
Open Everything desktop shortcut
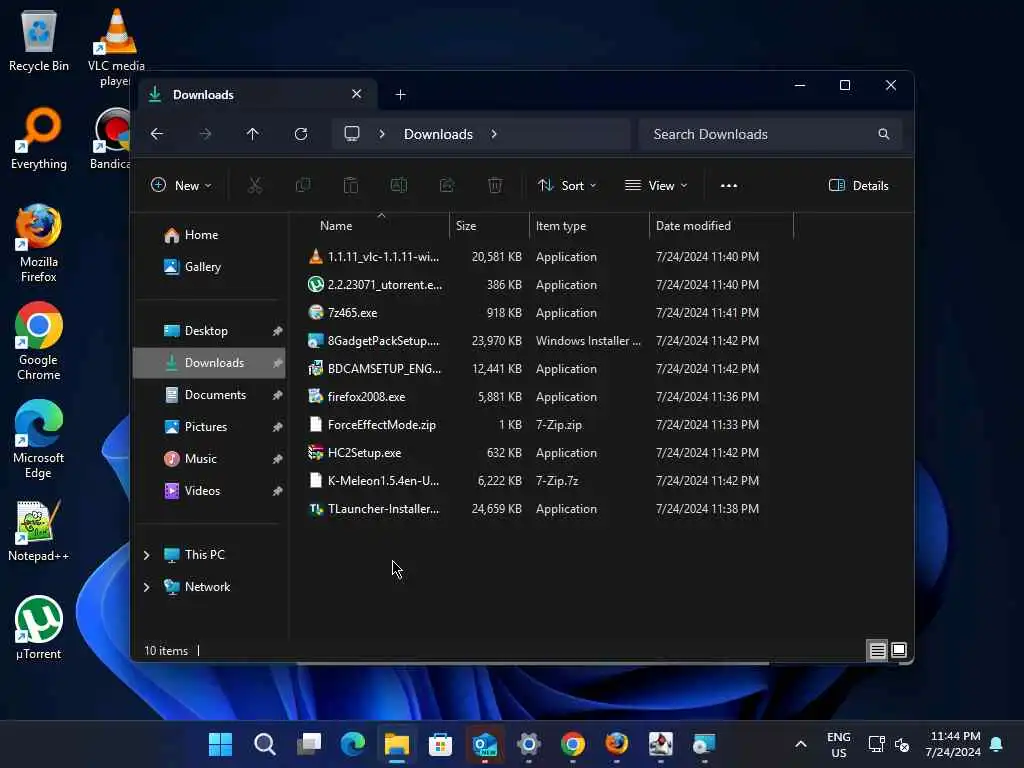[39, 138]
